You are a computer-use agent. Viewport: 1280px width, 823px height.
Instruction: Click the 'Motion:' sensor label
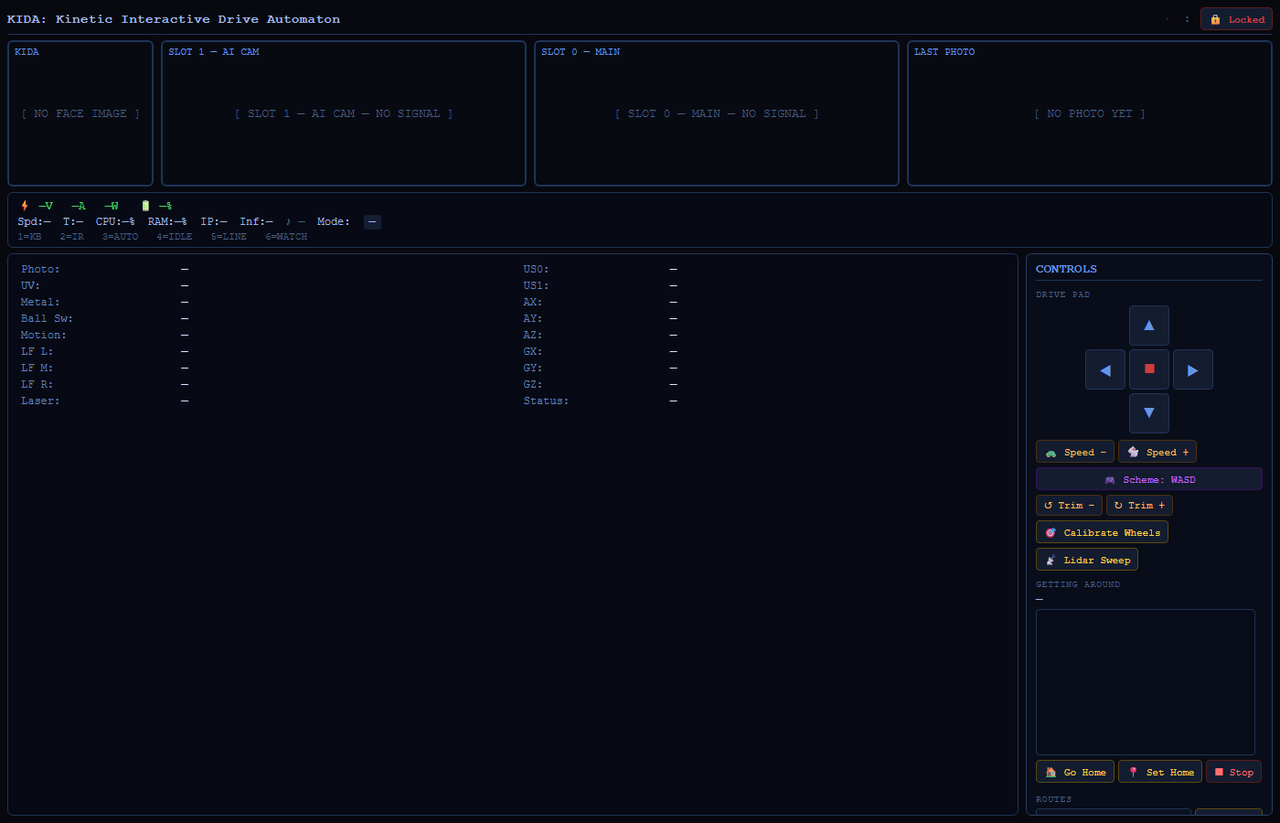point(44,335)
